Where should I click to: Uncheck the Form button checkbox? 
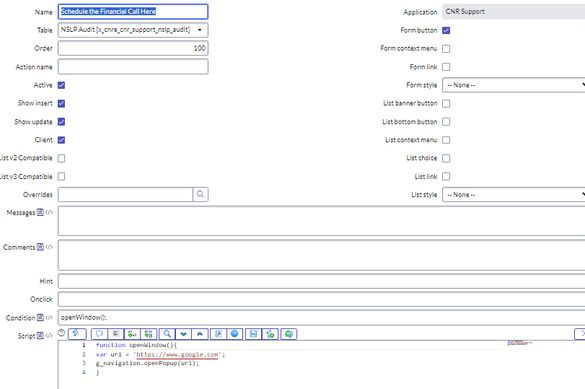[x=446, y=30]
